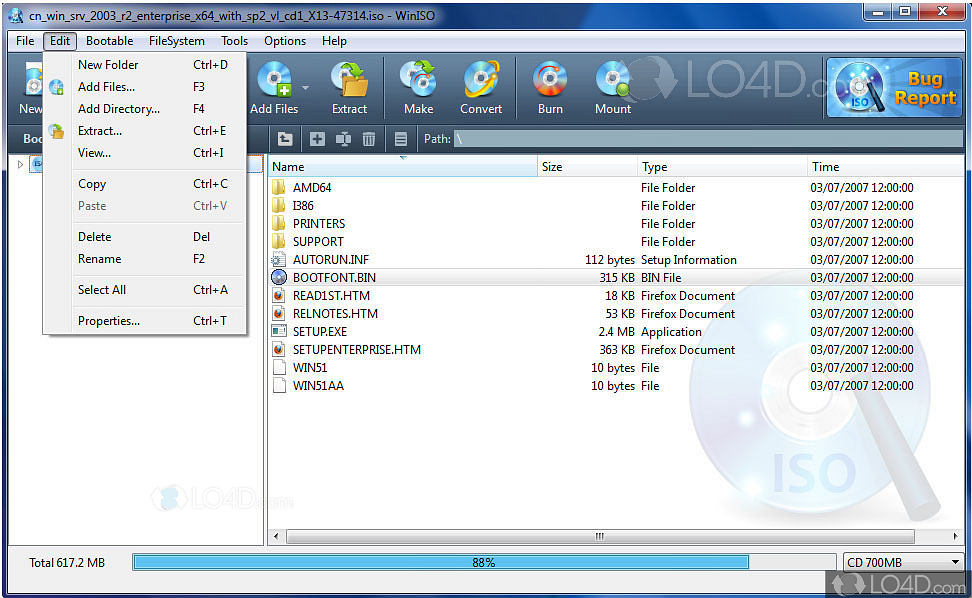Choose Add Directory... from Edit menu
Screen dimensions: 972x598
tap(119, 109)
